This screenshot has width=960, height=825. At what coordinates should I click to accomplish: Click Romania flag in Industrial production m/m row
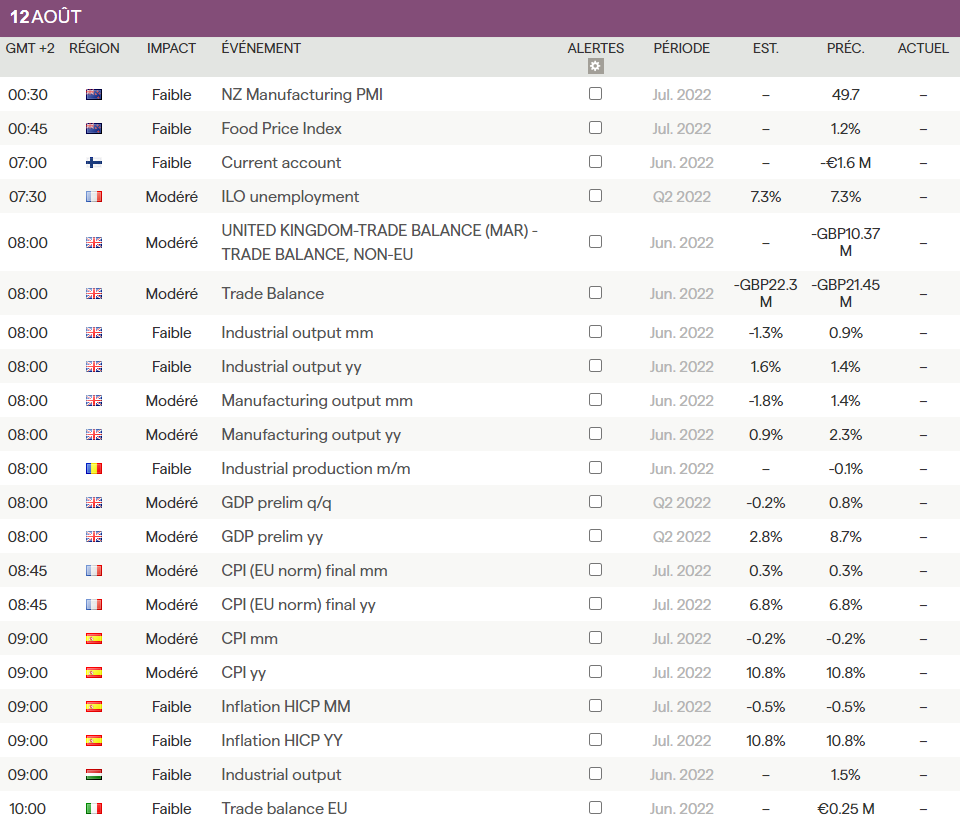[x=94, y=469]
